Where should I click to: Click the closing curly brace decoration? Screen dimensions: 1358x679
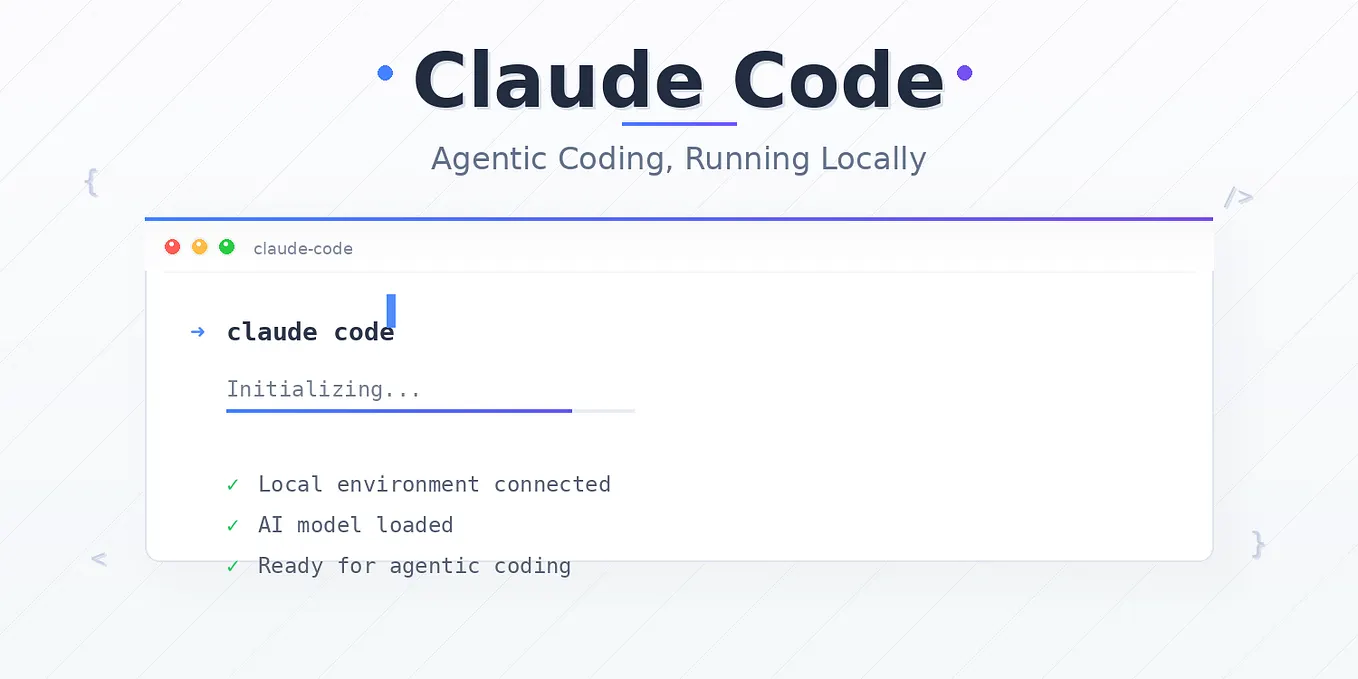tap(1258, 544)
